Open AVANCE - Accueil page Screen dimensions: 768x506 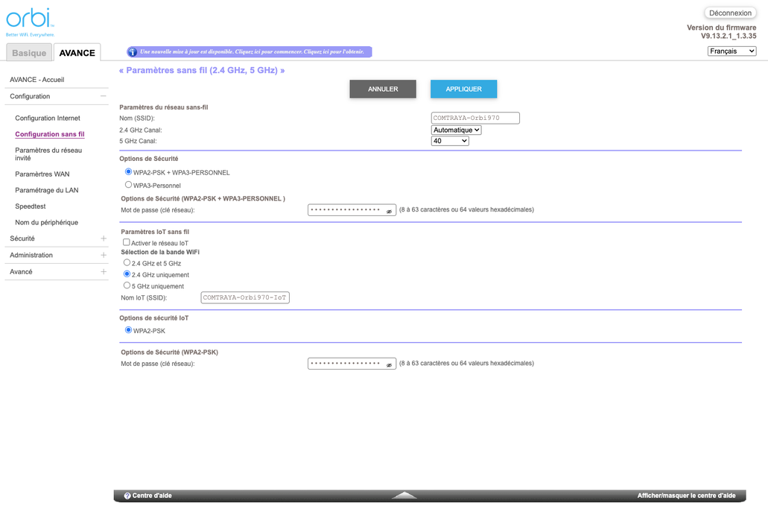click(x=37, y=79)
